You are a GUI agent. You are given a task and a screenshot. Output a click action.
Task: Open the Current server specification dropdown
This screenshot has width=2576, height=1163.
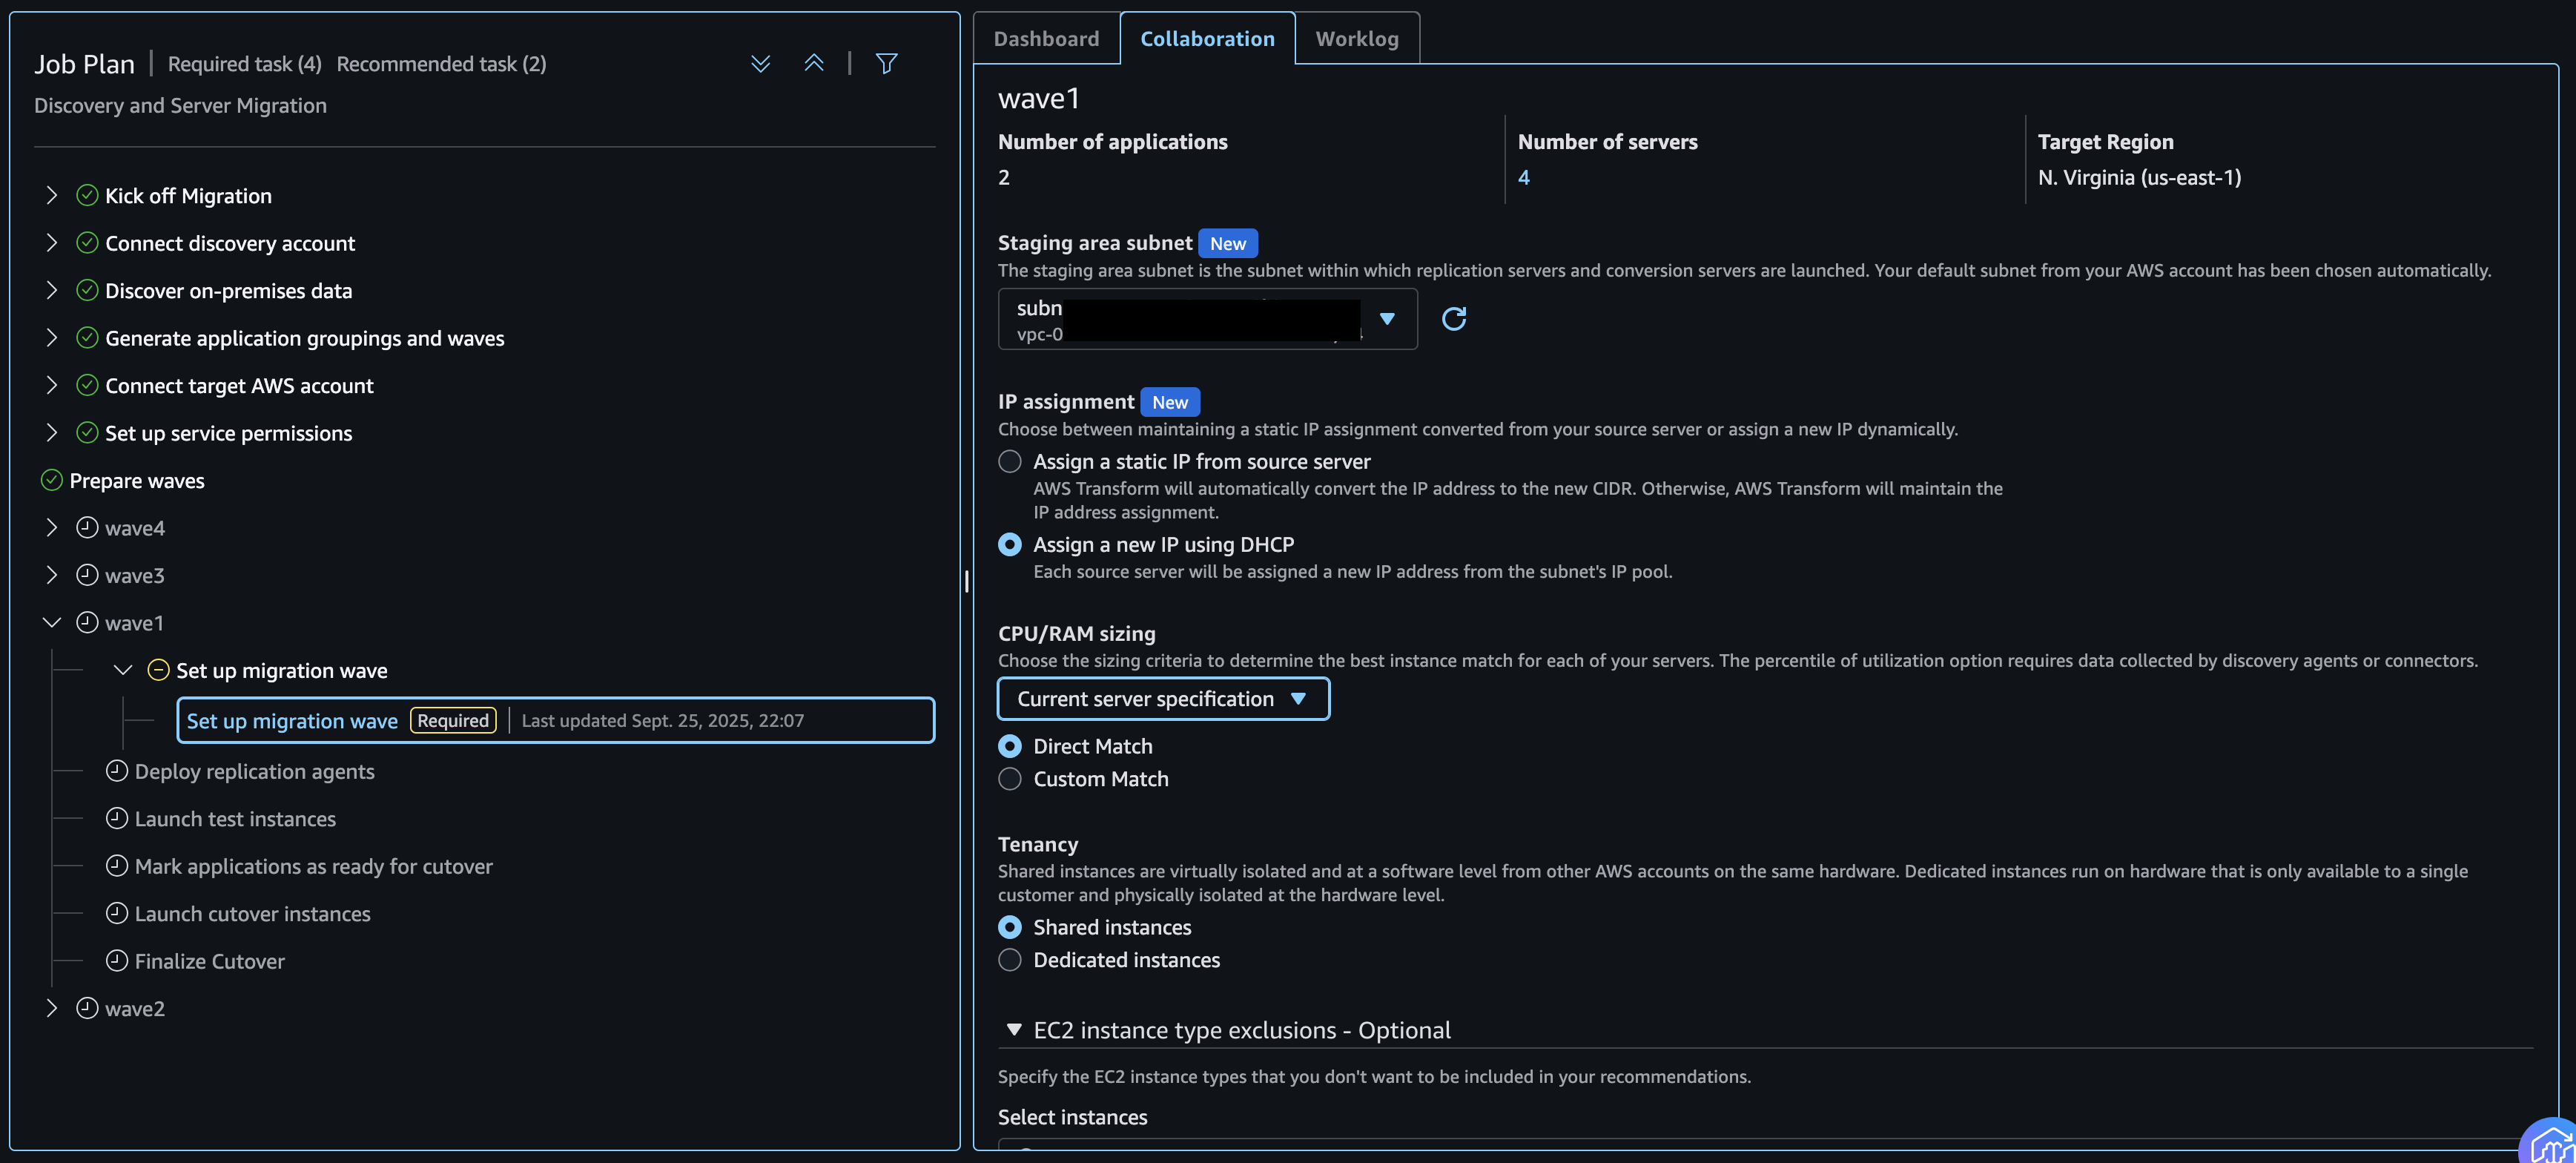pyautogui.click(x=1163, y=698)
